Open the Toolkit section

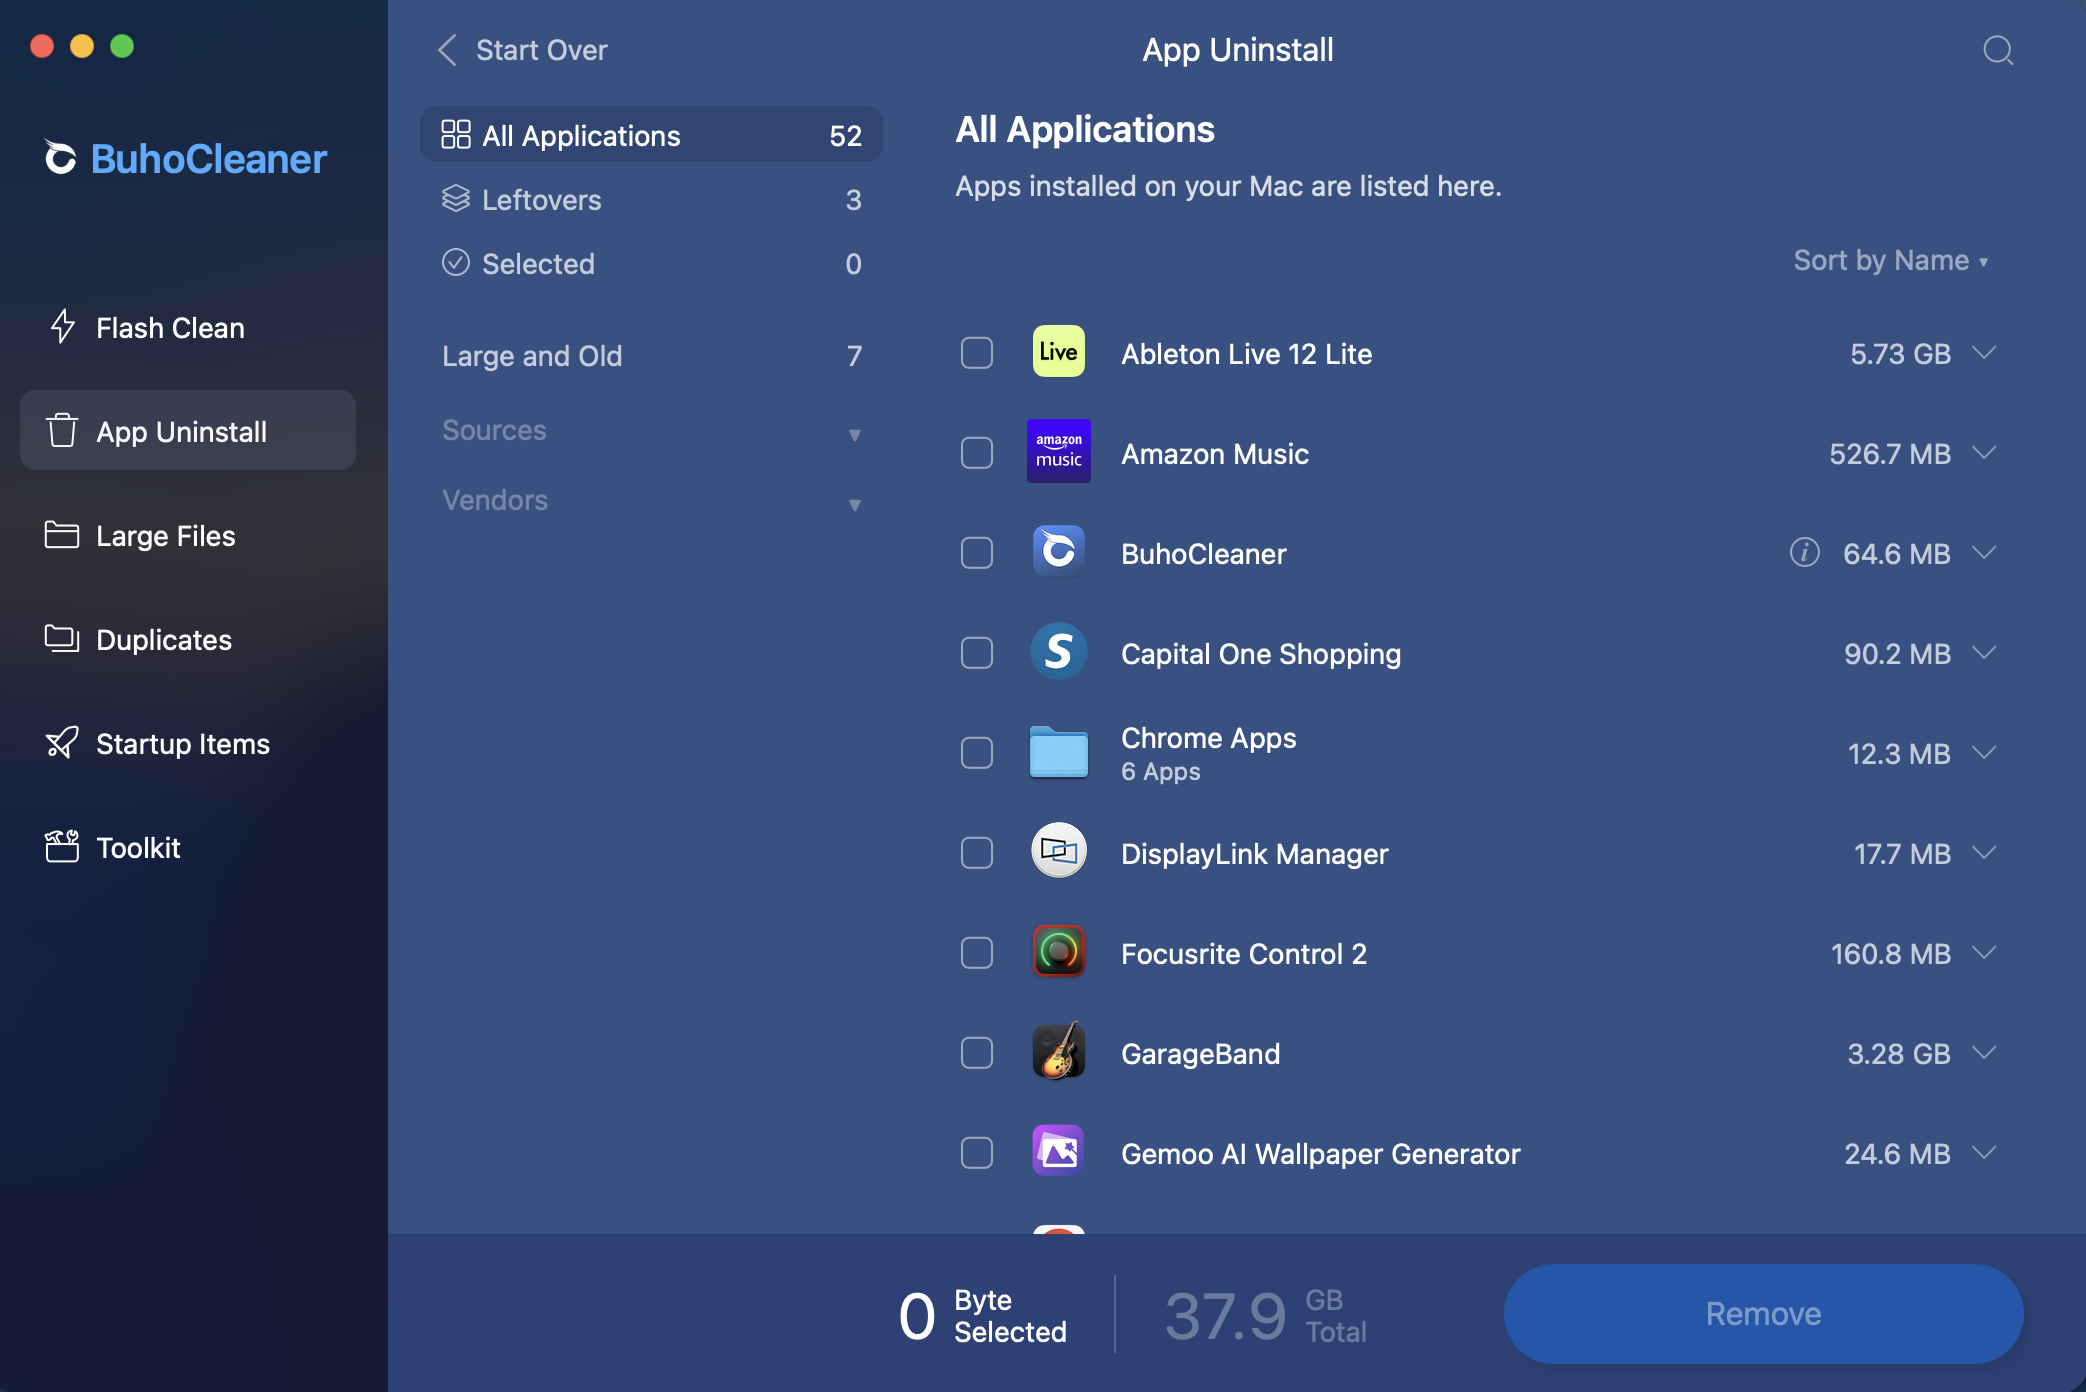pyautogui.click(x=138, y=847)
